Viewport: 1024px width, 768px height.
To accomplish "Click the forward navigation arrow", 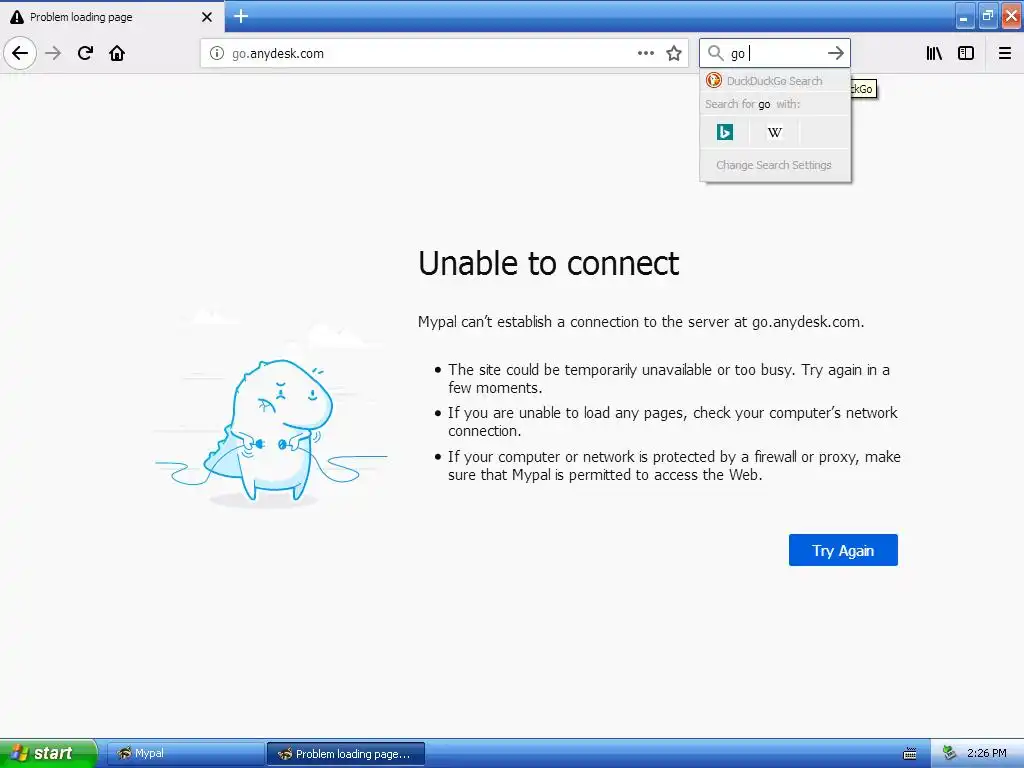I will (x=54, y=53).
